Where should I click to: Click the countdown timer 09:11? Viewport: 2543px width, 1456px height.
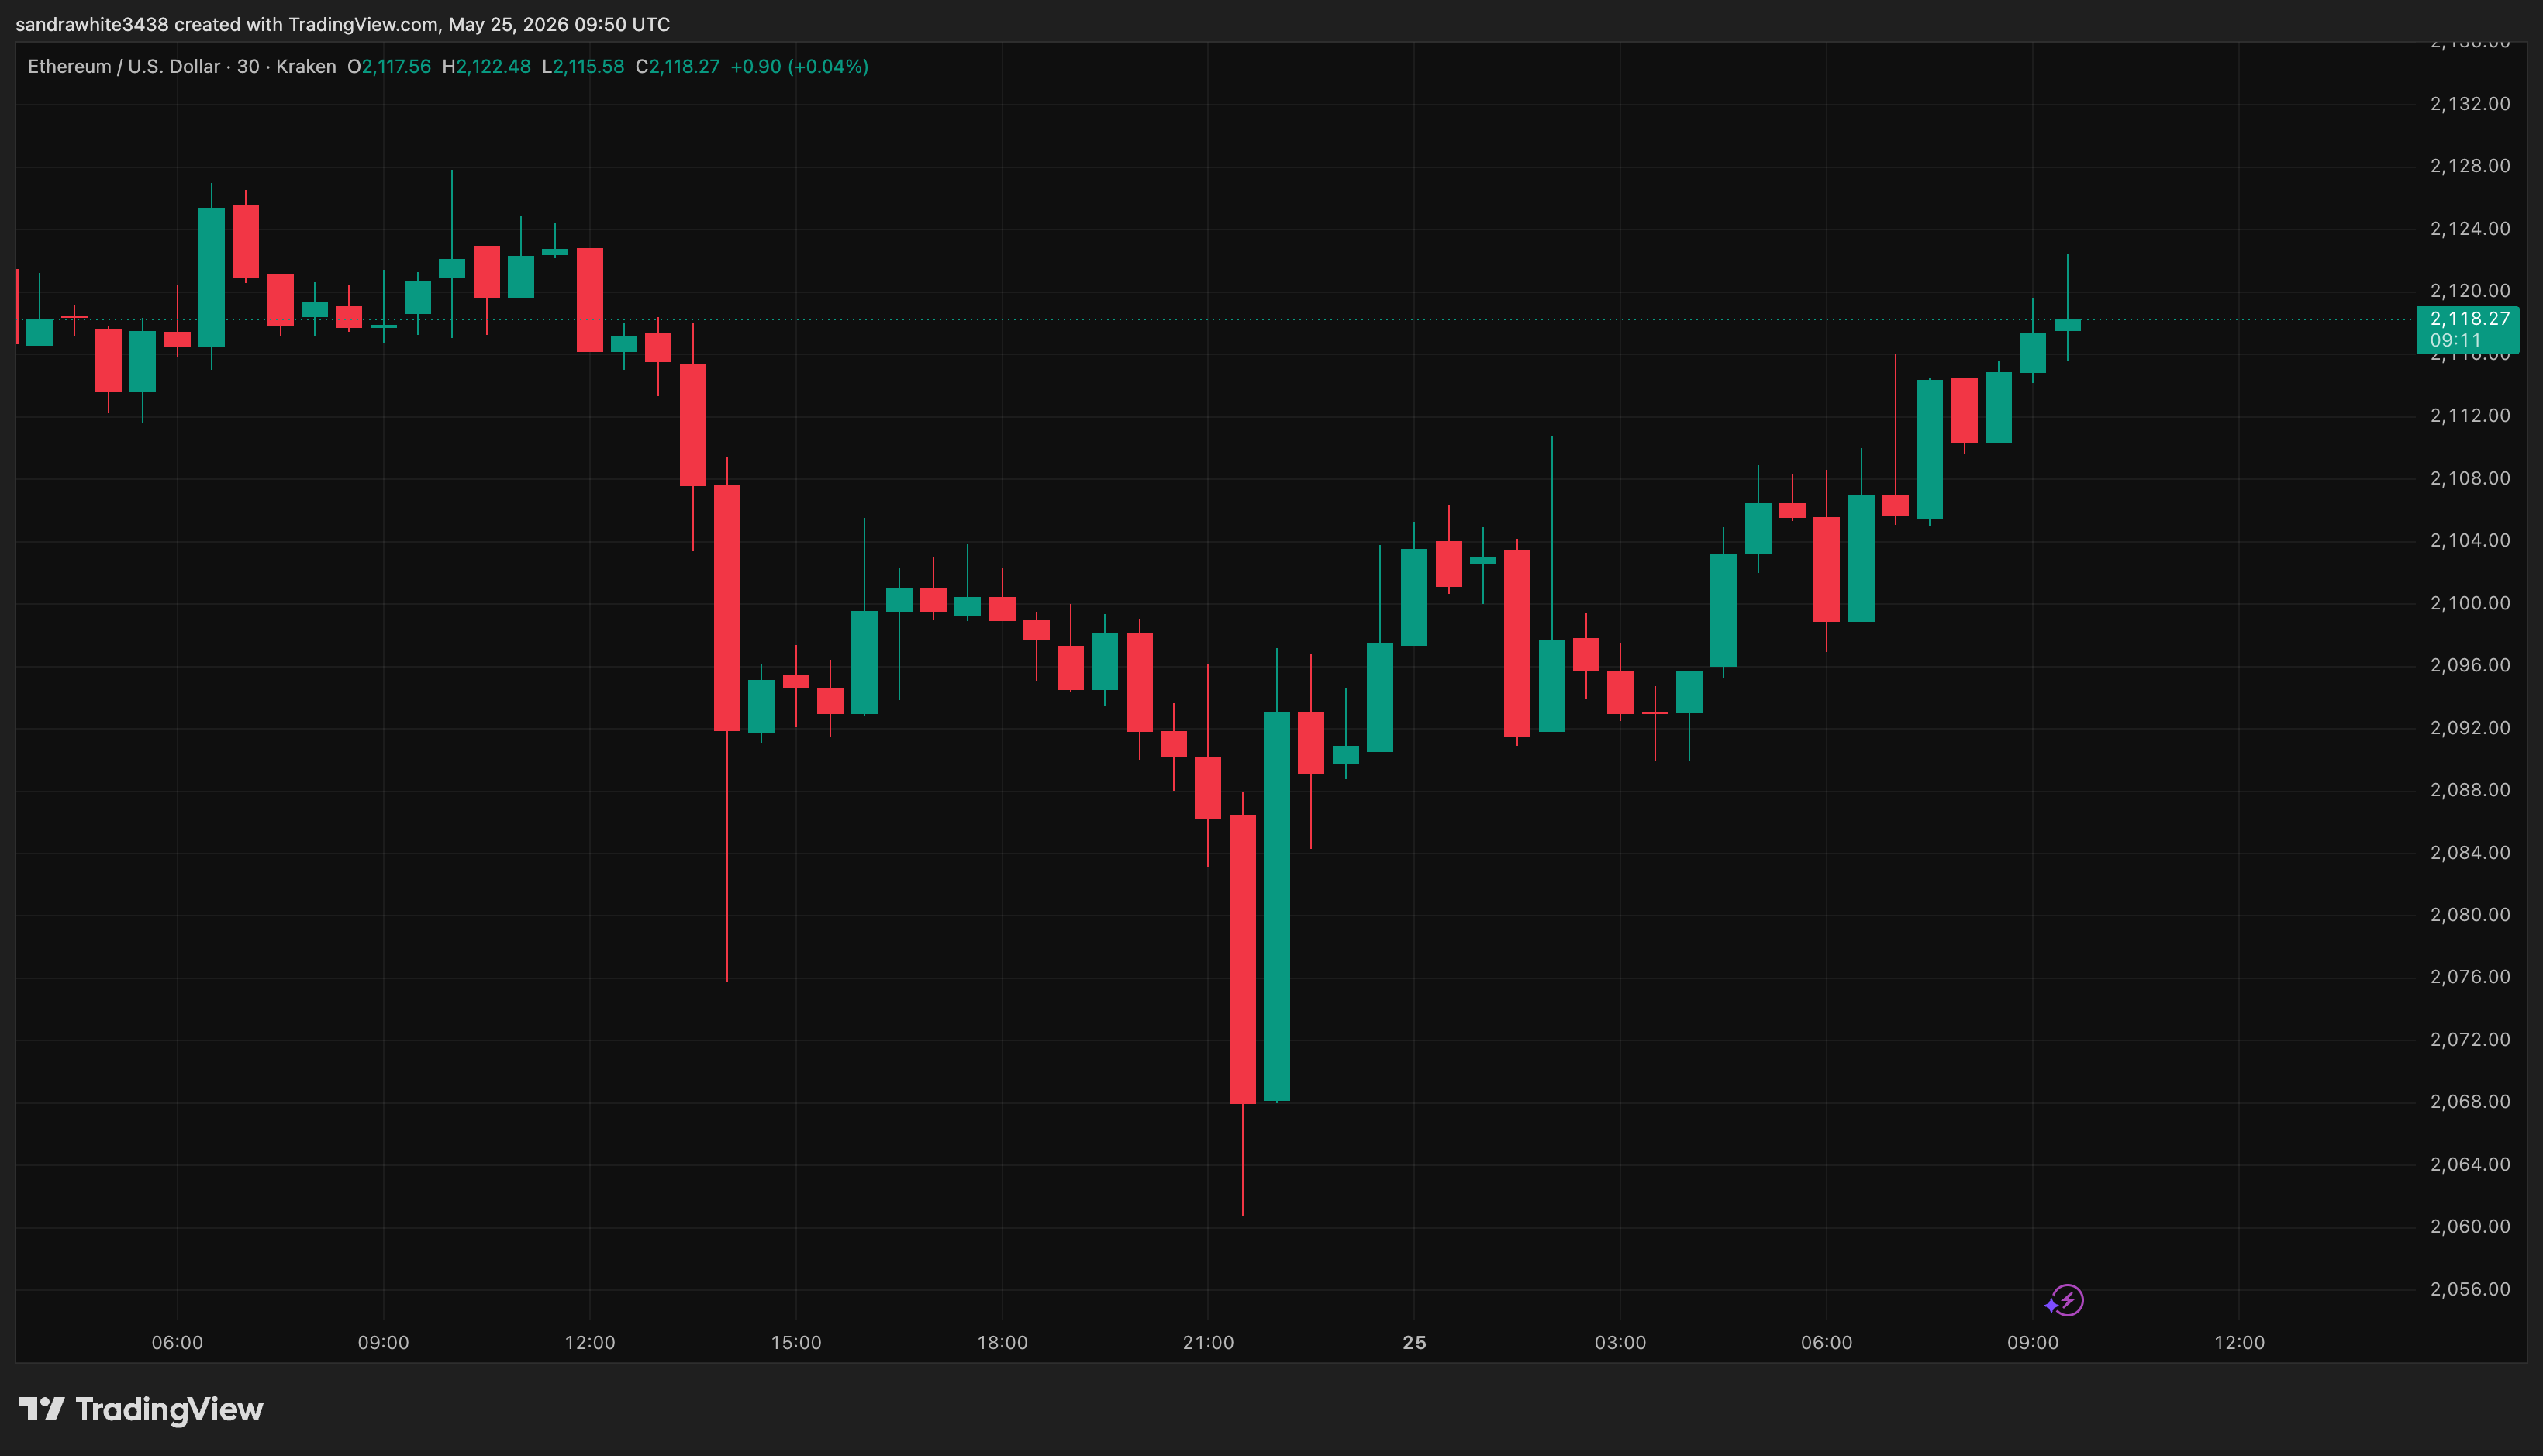(x=2455, y=341)
